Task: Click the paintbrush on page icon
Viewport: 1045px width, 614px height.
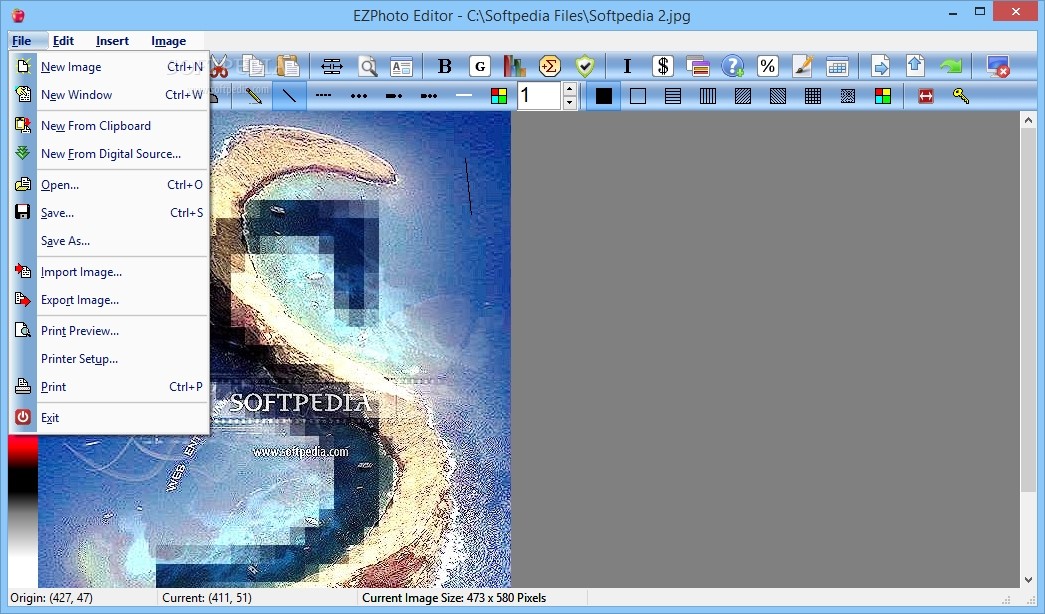Action: point(802,66)
